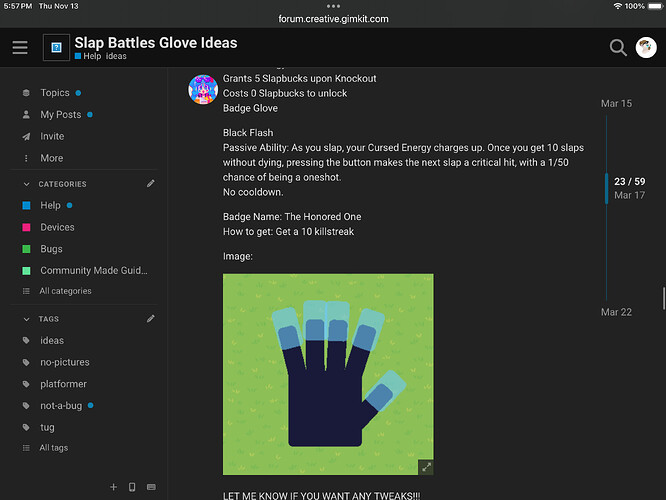The width and height of the screenshot is (666, 500).
Task: Click the plus icon in sidebar footer
Action: coord(113,487)
